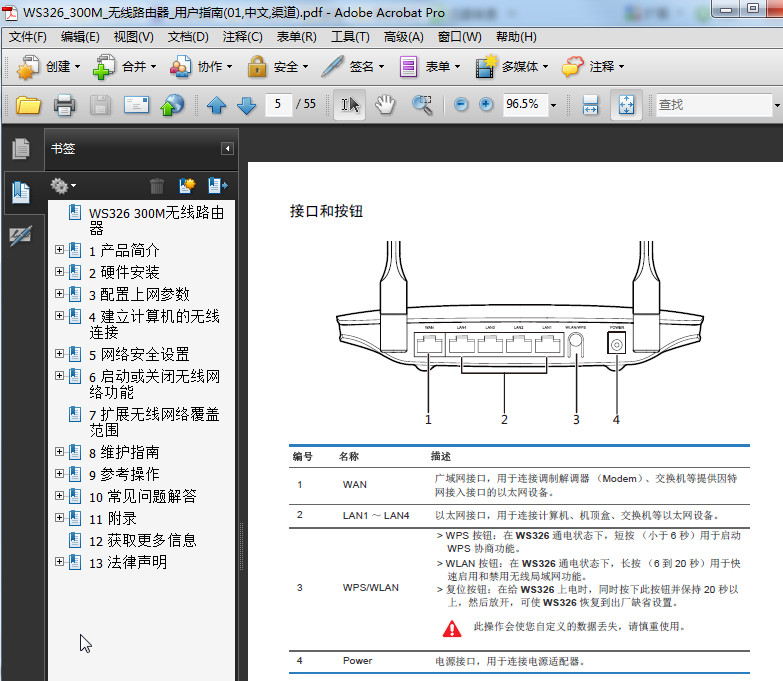
Task: Open the 工具(T) menu
Action: click(350, 37)
